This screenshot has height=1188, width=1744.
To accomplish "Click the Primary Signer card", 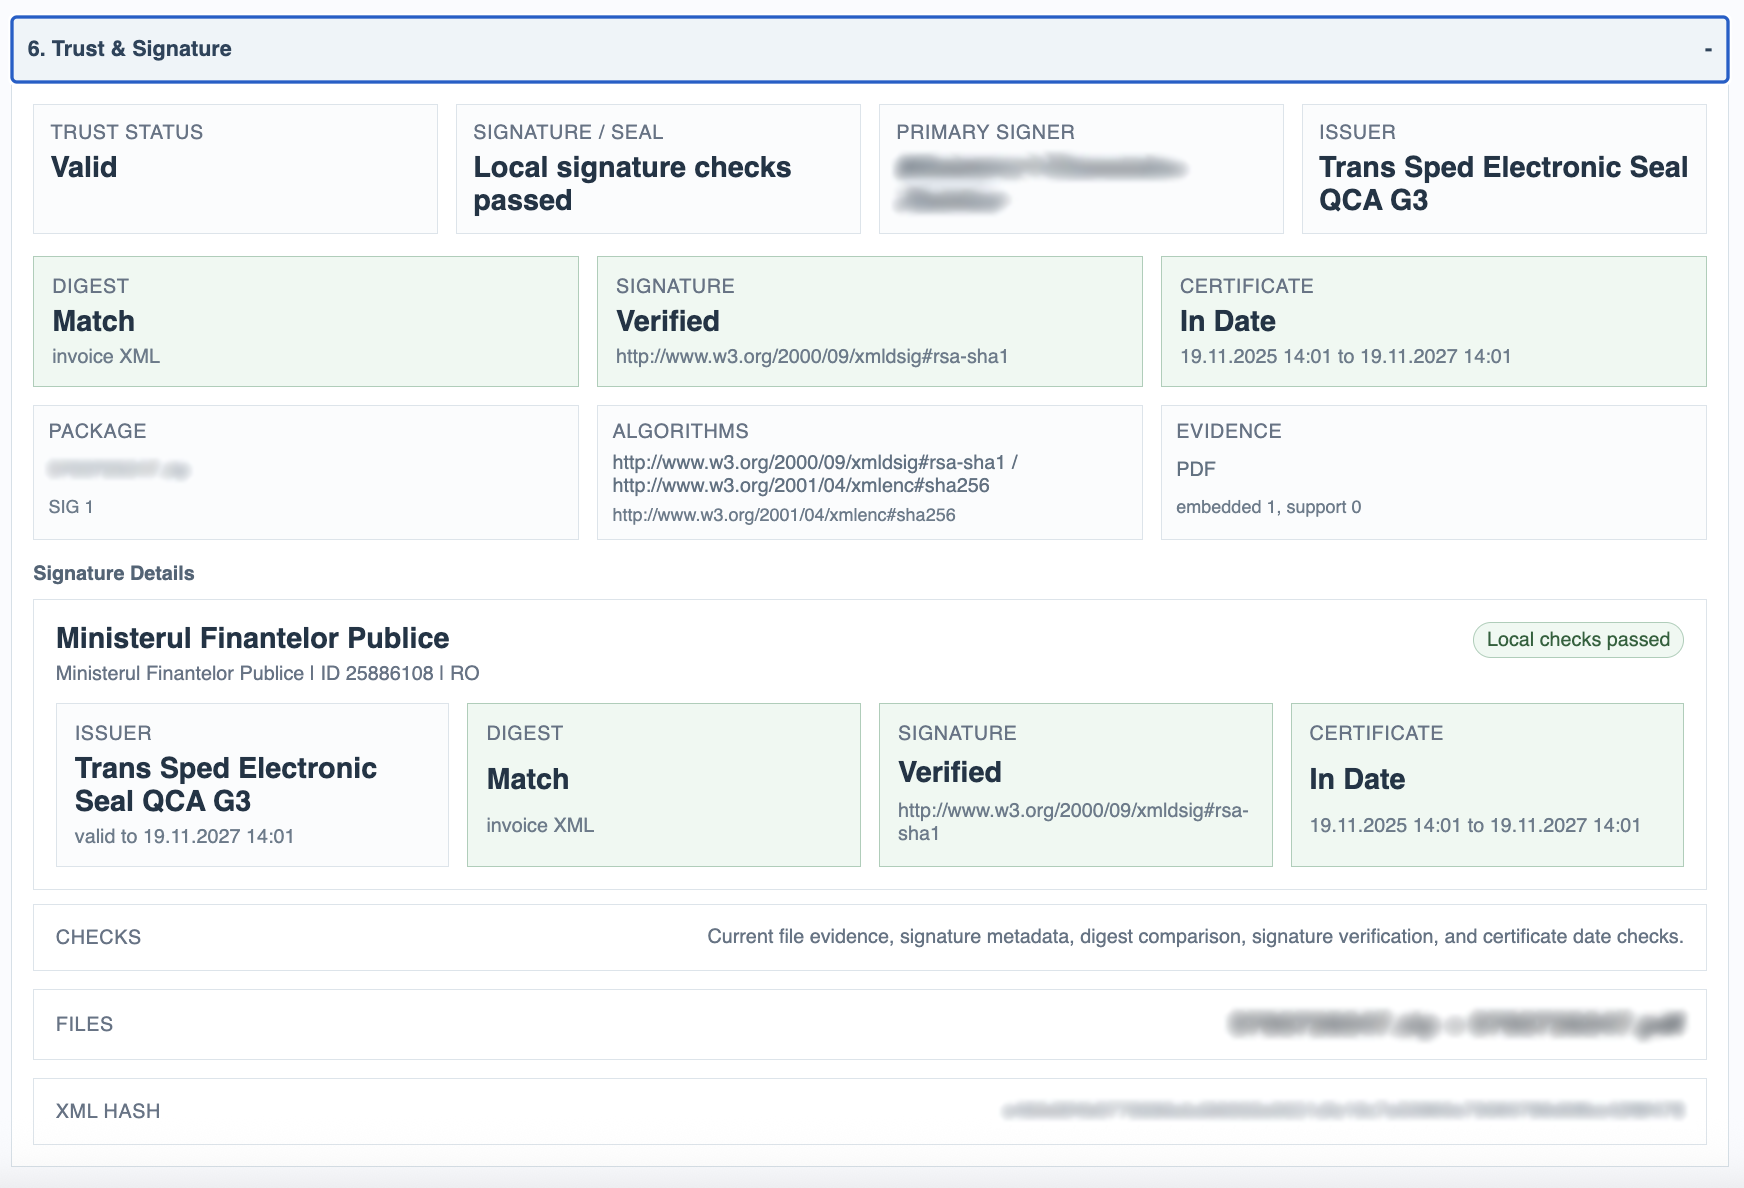I will tap(1081, 169).
